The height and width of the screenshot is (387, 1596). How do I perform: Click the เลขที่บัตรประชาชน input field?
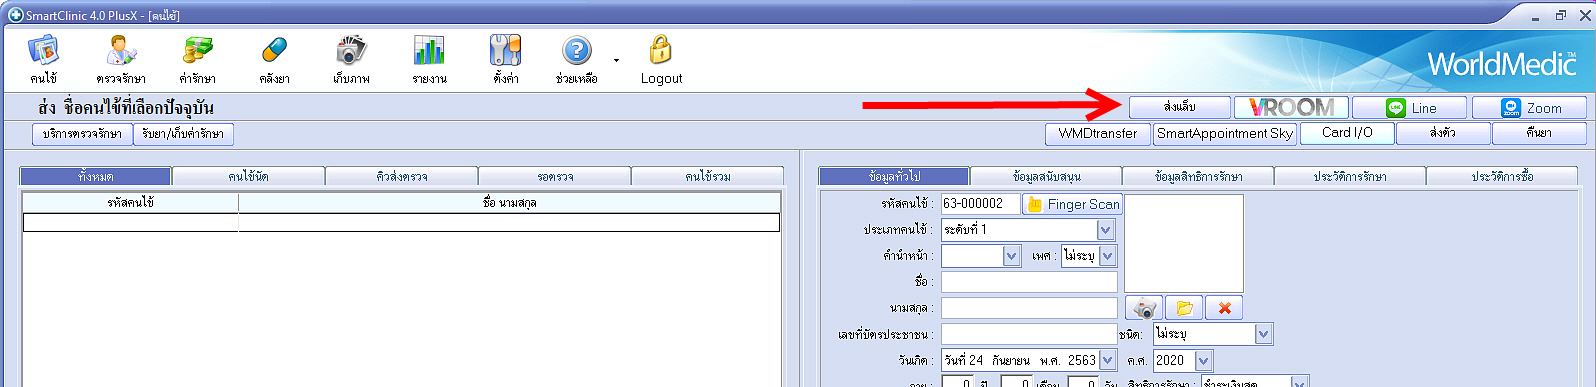coord(1029,334)
